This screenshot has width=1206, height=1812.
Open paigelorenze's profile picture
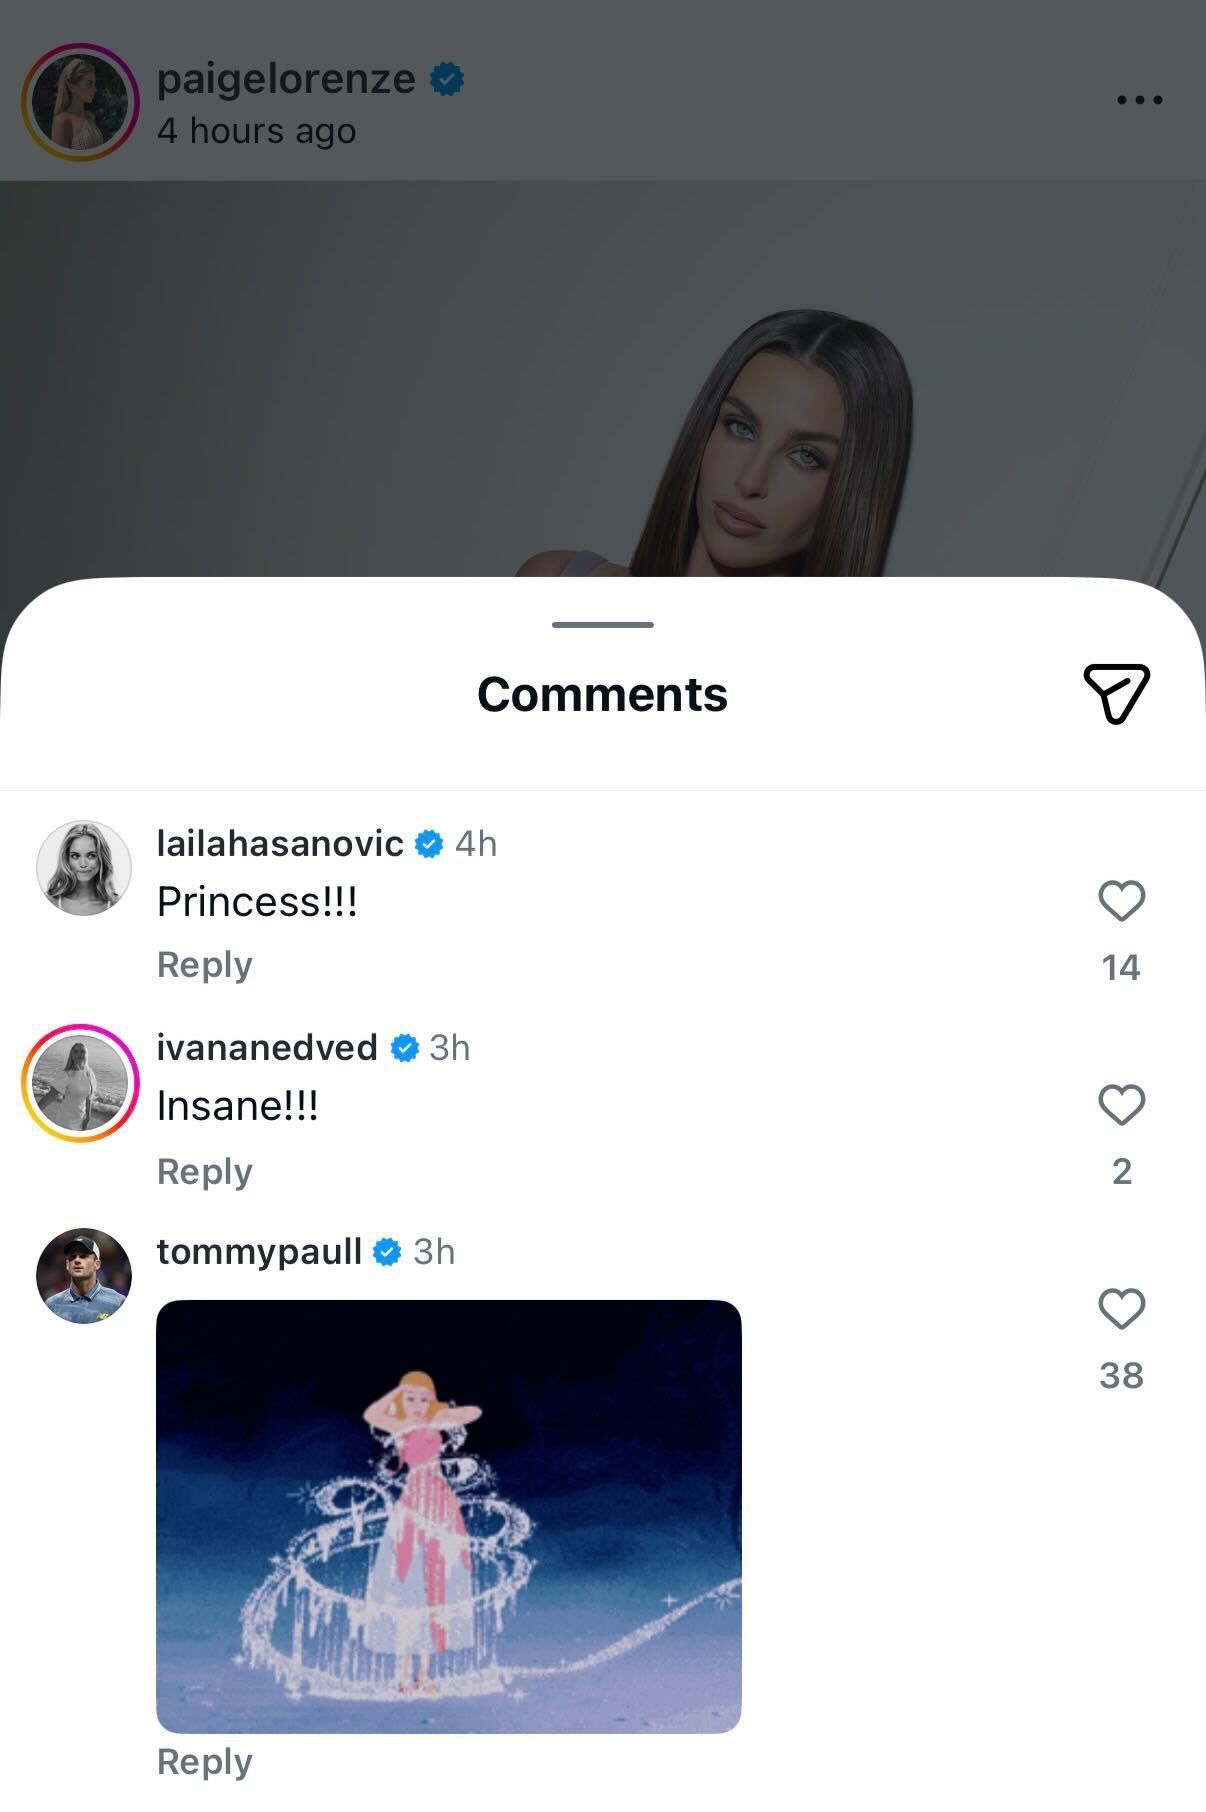pyautogui.click(x=80, y=100)
